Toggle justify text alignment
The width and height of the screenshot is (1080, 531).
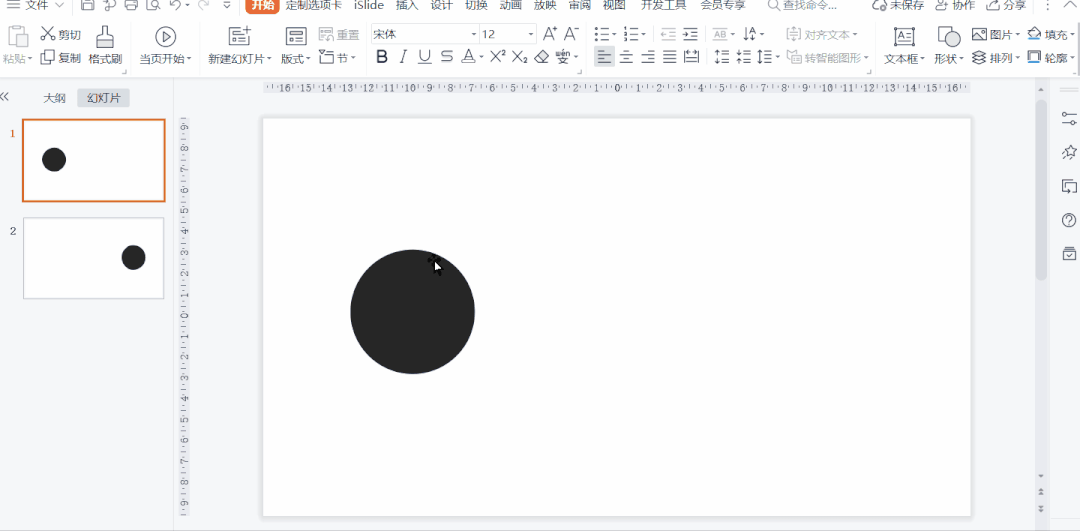(669, 56)
